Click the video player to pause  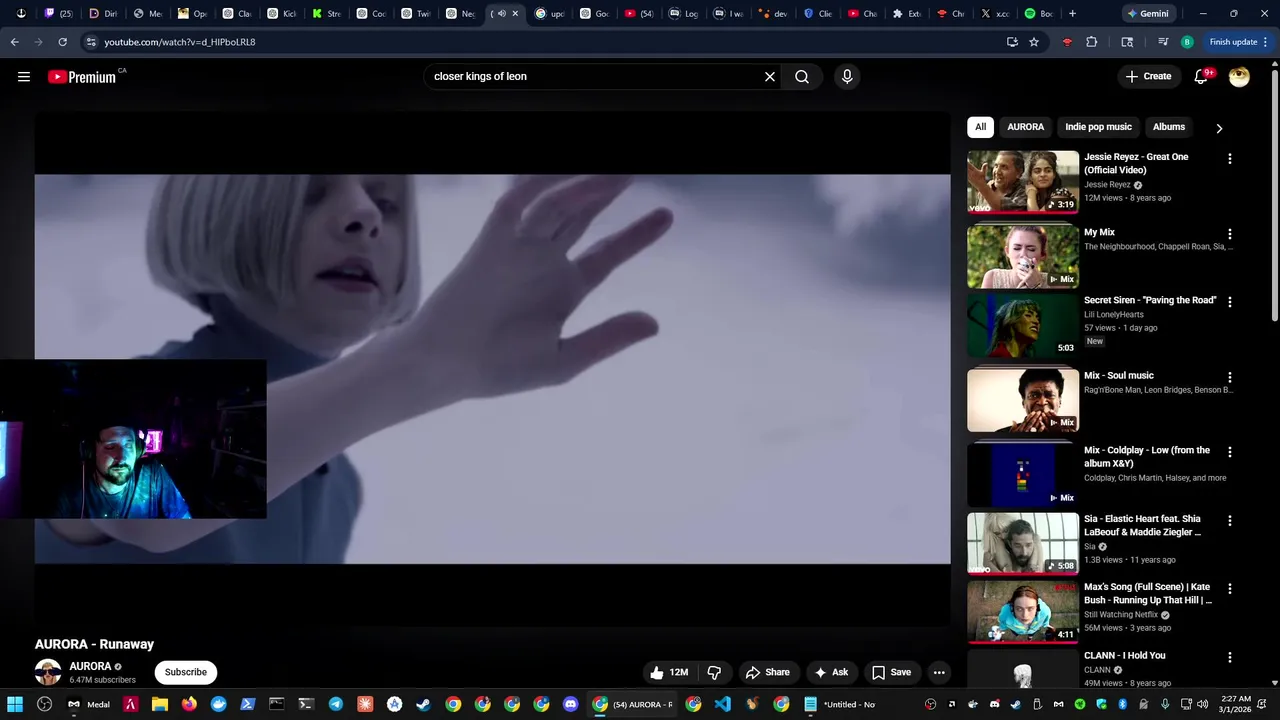[x=492, y=369]
